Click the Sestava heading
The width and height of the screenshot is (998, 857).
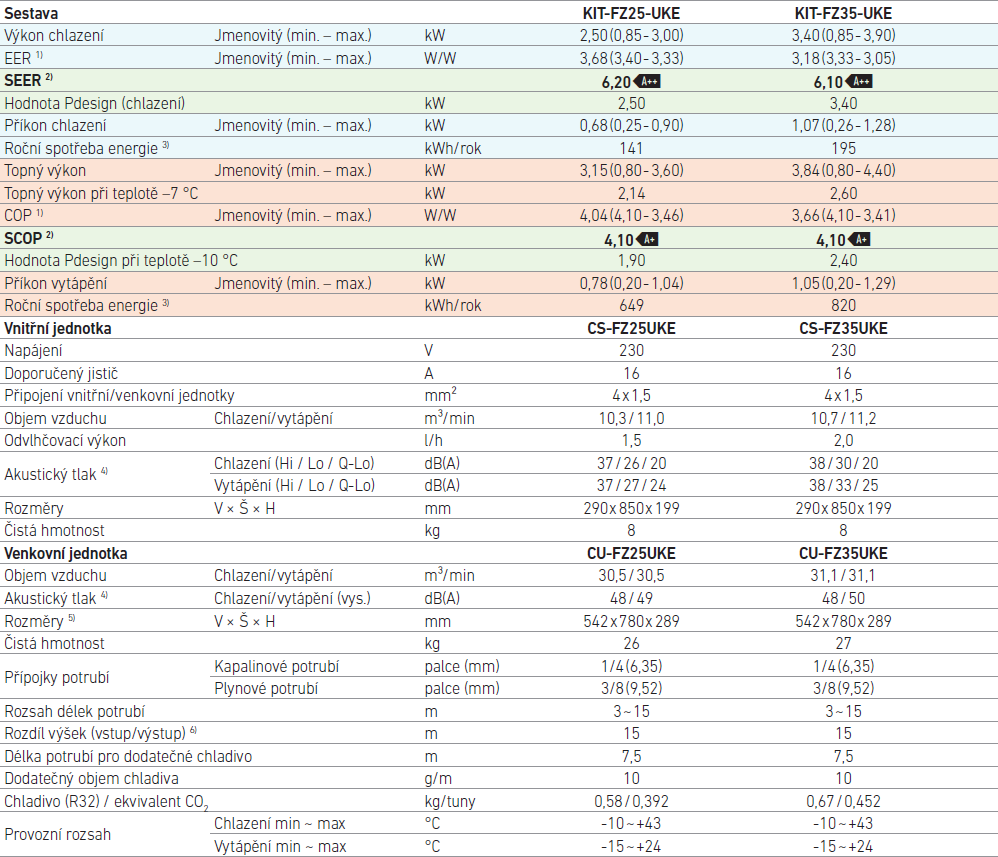click(31, 13)
